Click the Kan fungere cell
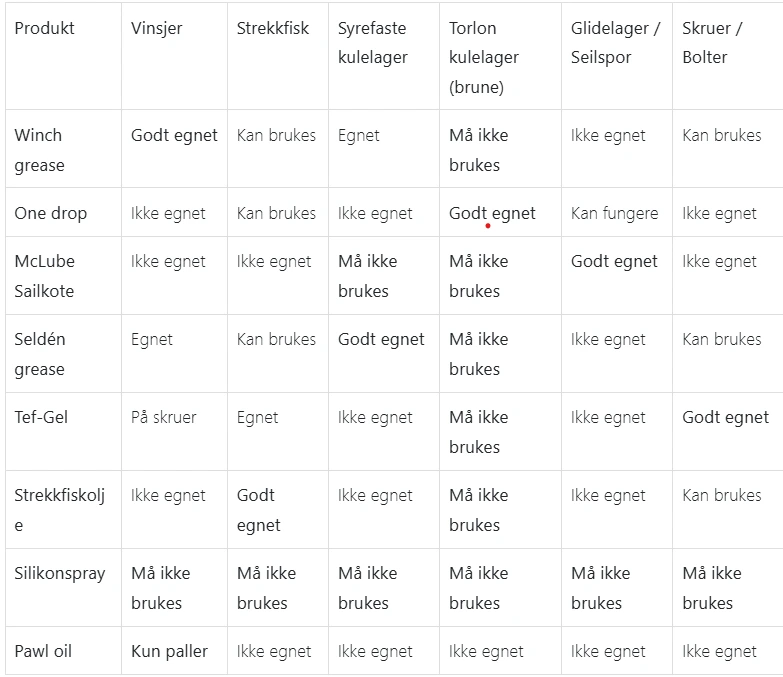This screenshot has height=677, width=783. click(x=614, y=213)
